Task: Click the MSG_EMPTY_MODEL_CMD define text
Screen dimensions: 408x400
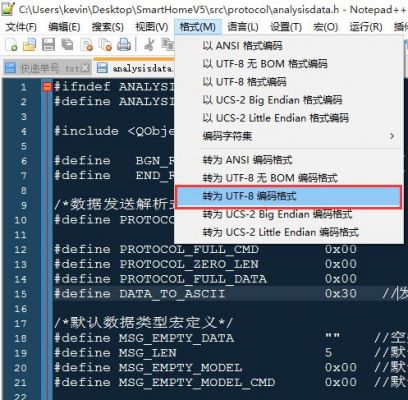Action: 197,383
